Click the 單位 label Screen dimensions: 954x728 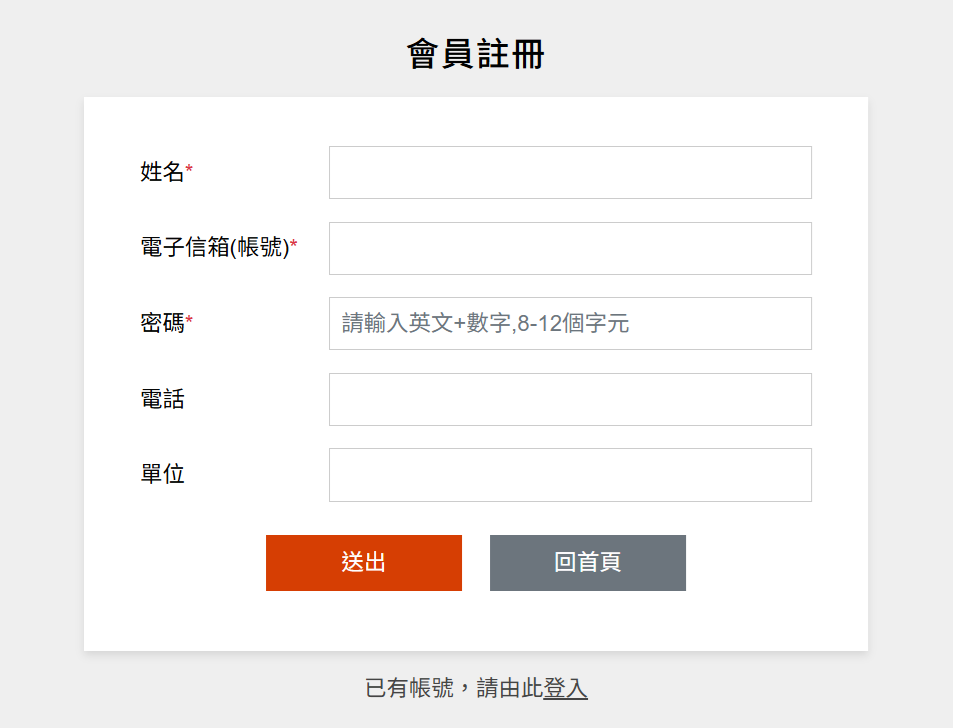tap(162, 474)
